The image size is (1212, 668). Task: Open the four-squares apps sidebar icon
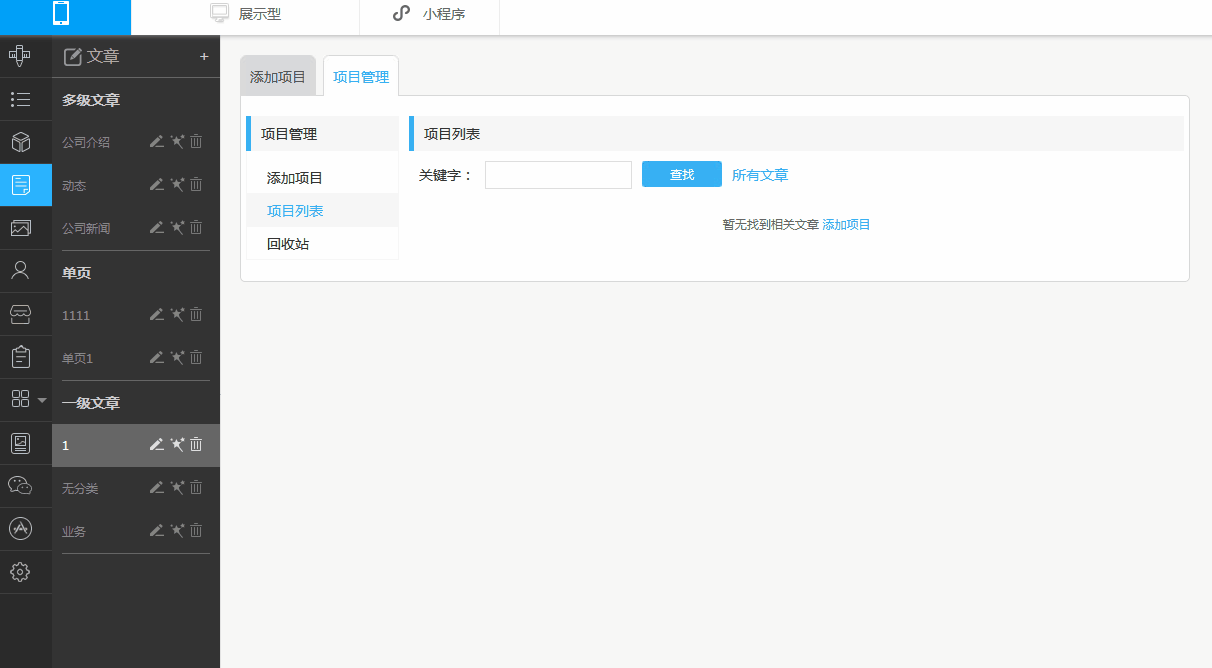(20, 399)
